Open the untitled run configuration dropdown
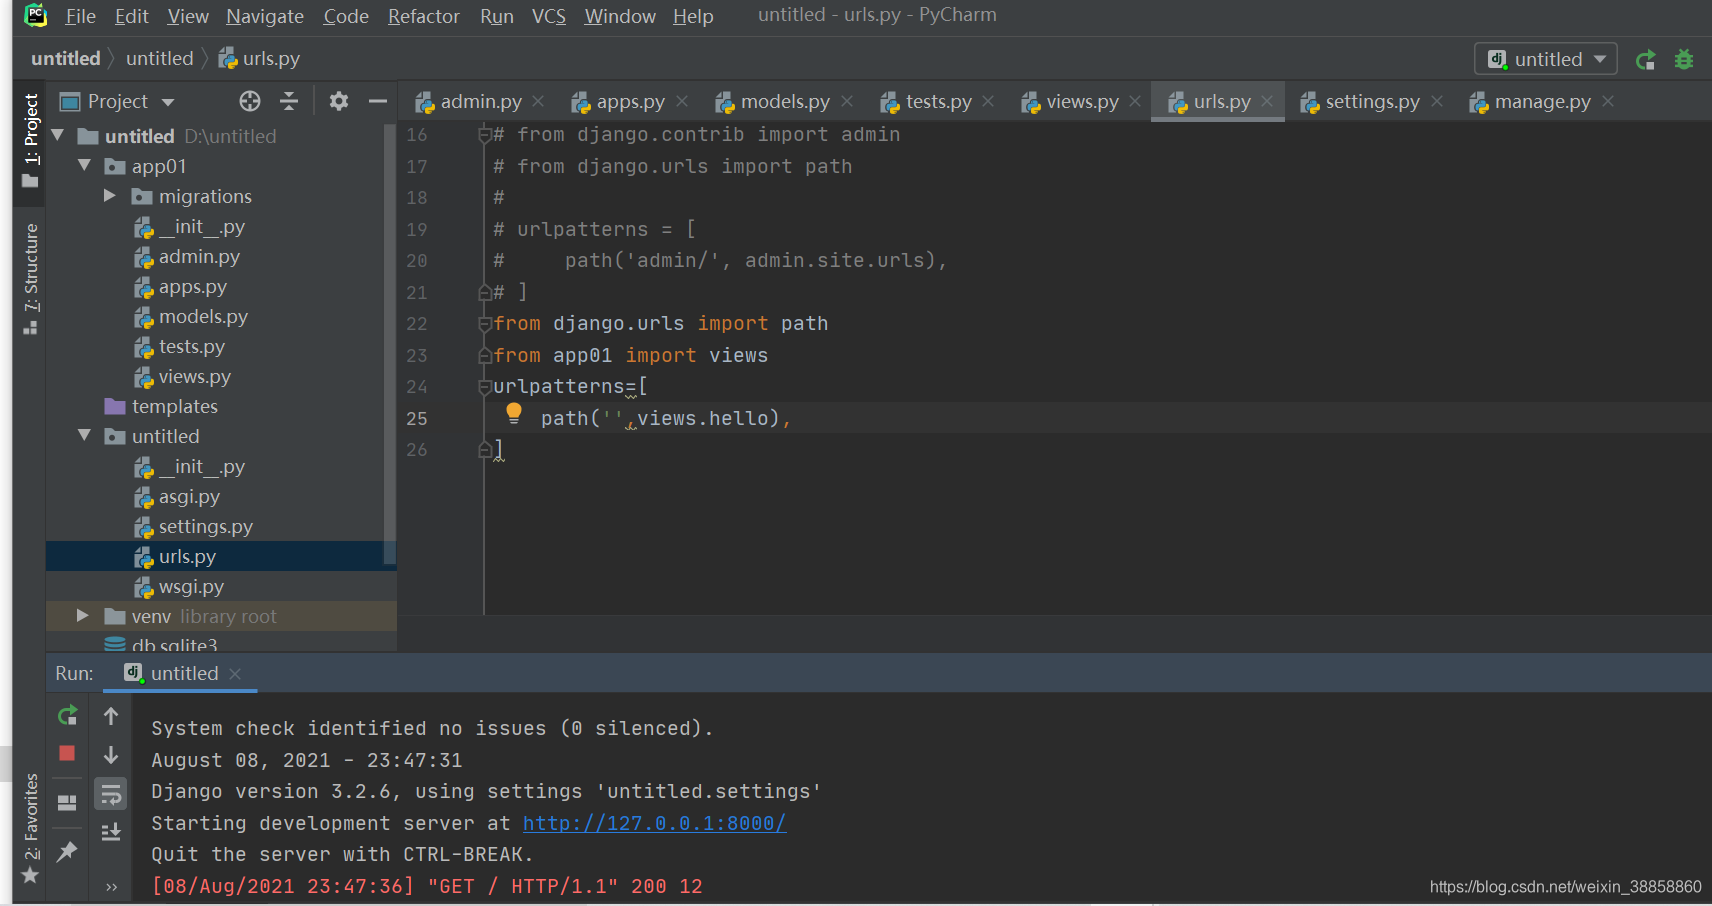The height and width of the screenshot is (906, 1712). pos(1545,59)
